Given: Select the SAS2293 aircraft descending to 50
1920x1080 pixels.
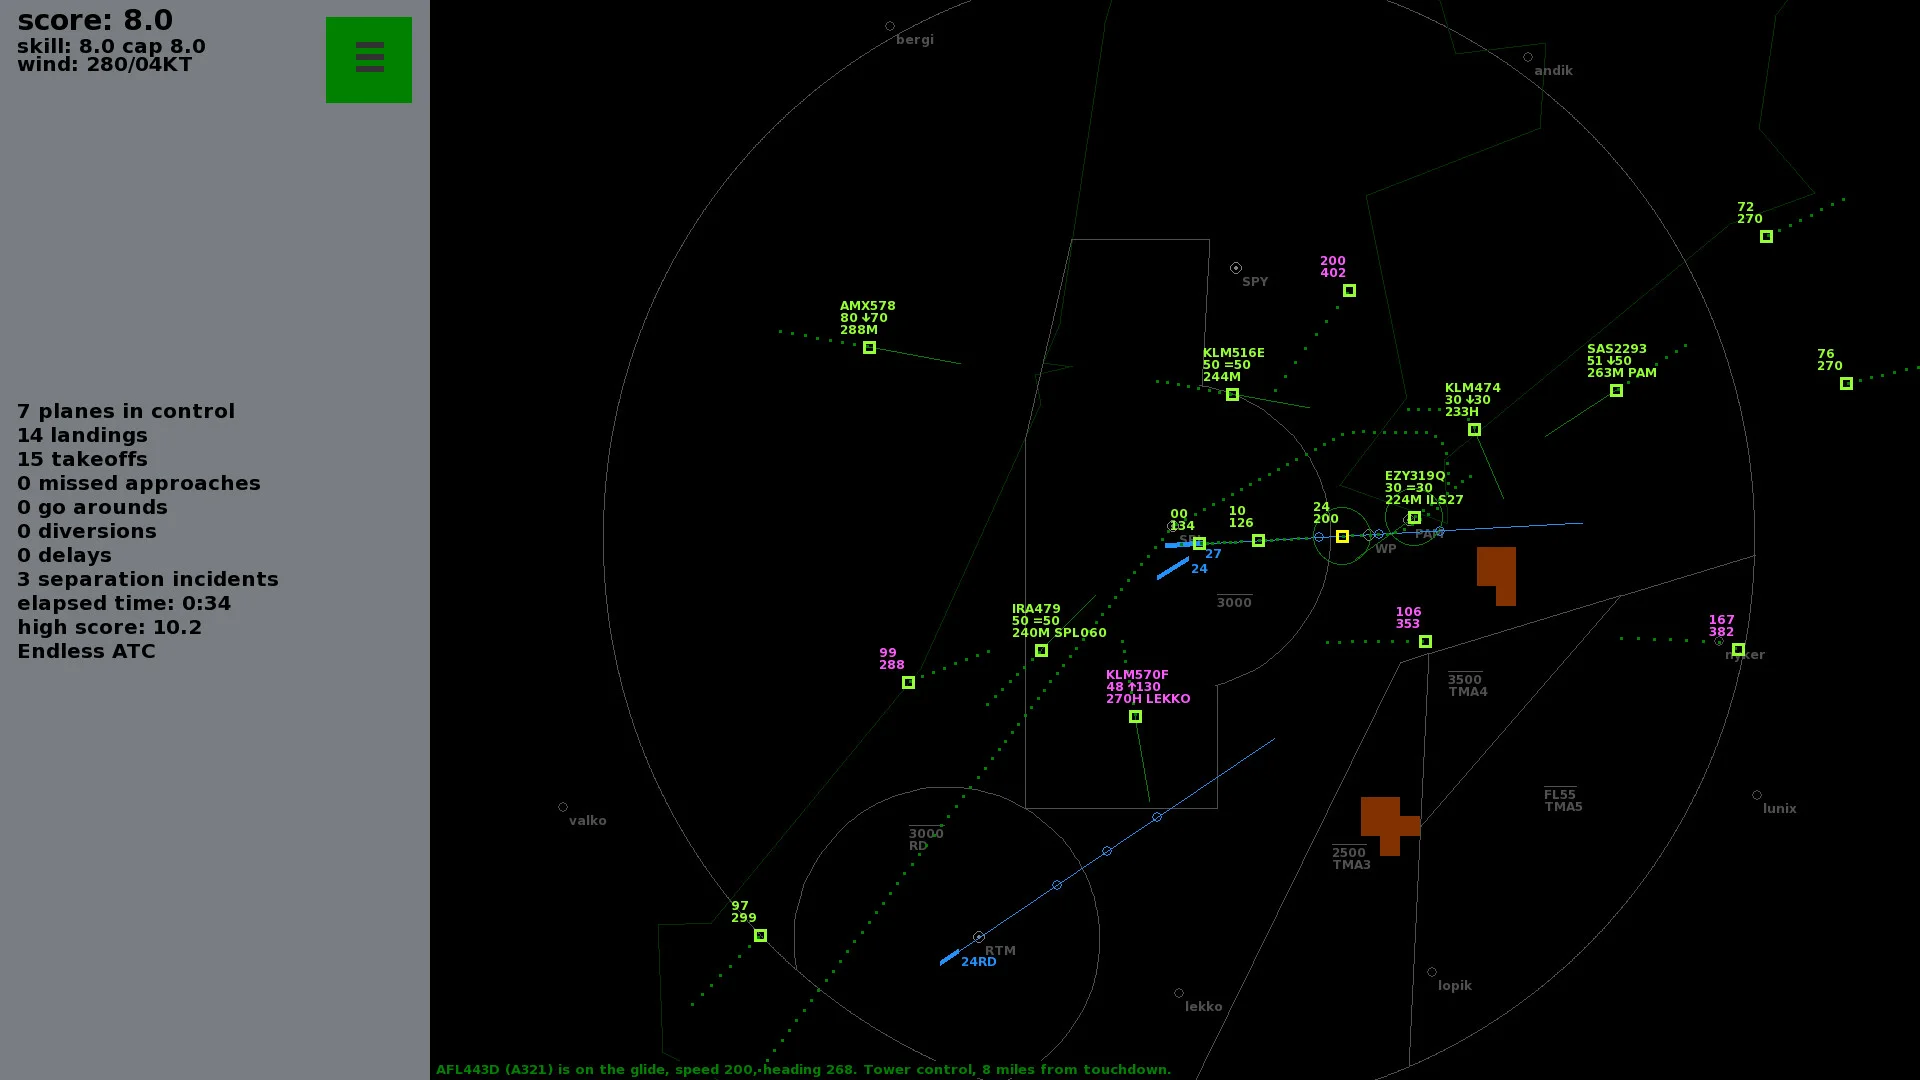Looking at the screenshot, I should tap(1616, 391).
